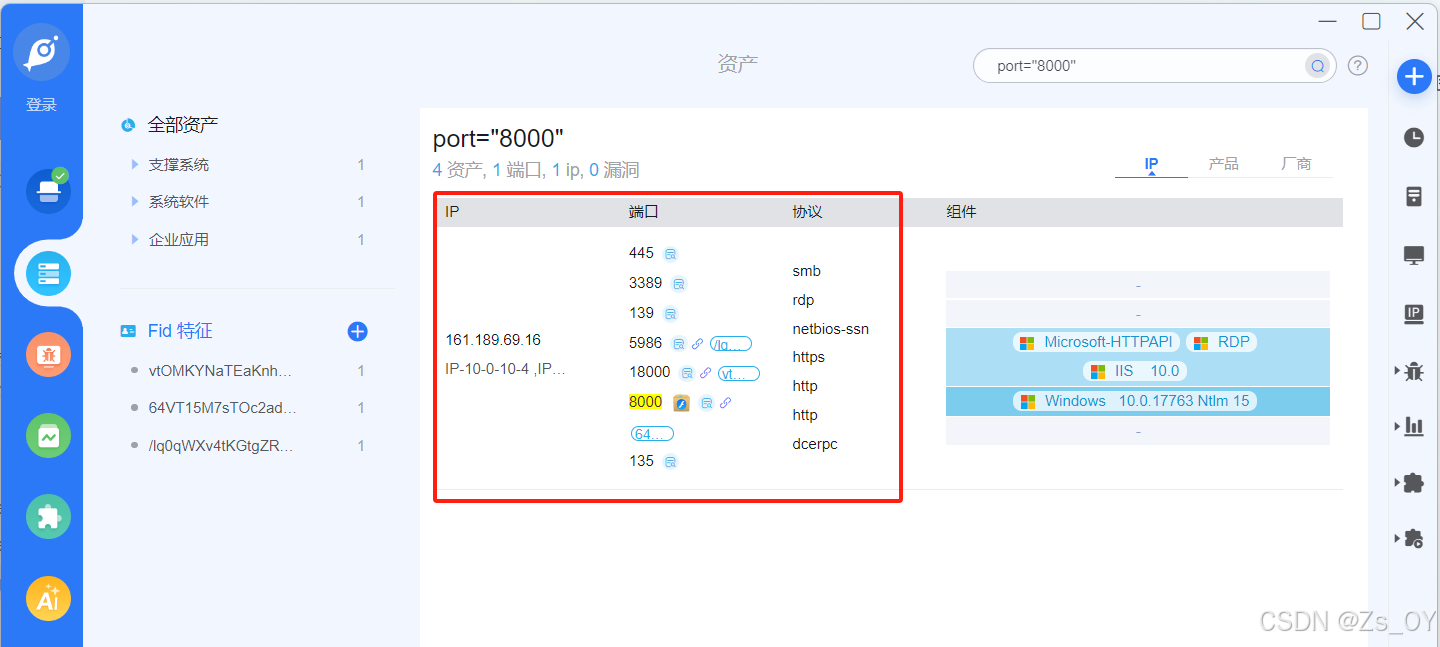Click the 协议 column header

tap(808, 212)
